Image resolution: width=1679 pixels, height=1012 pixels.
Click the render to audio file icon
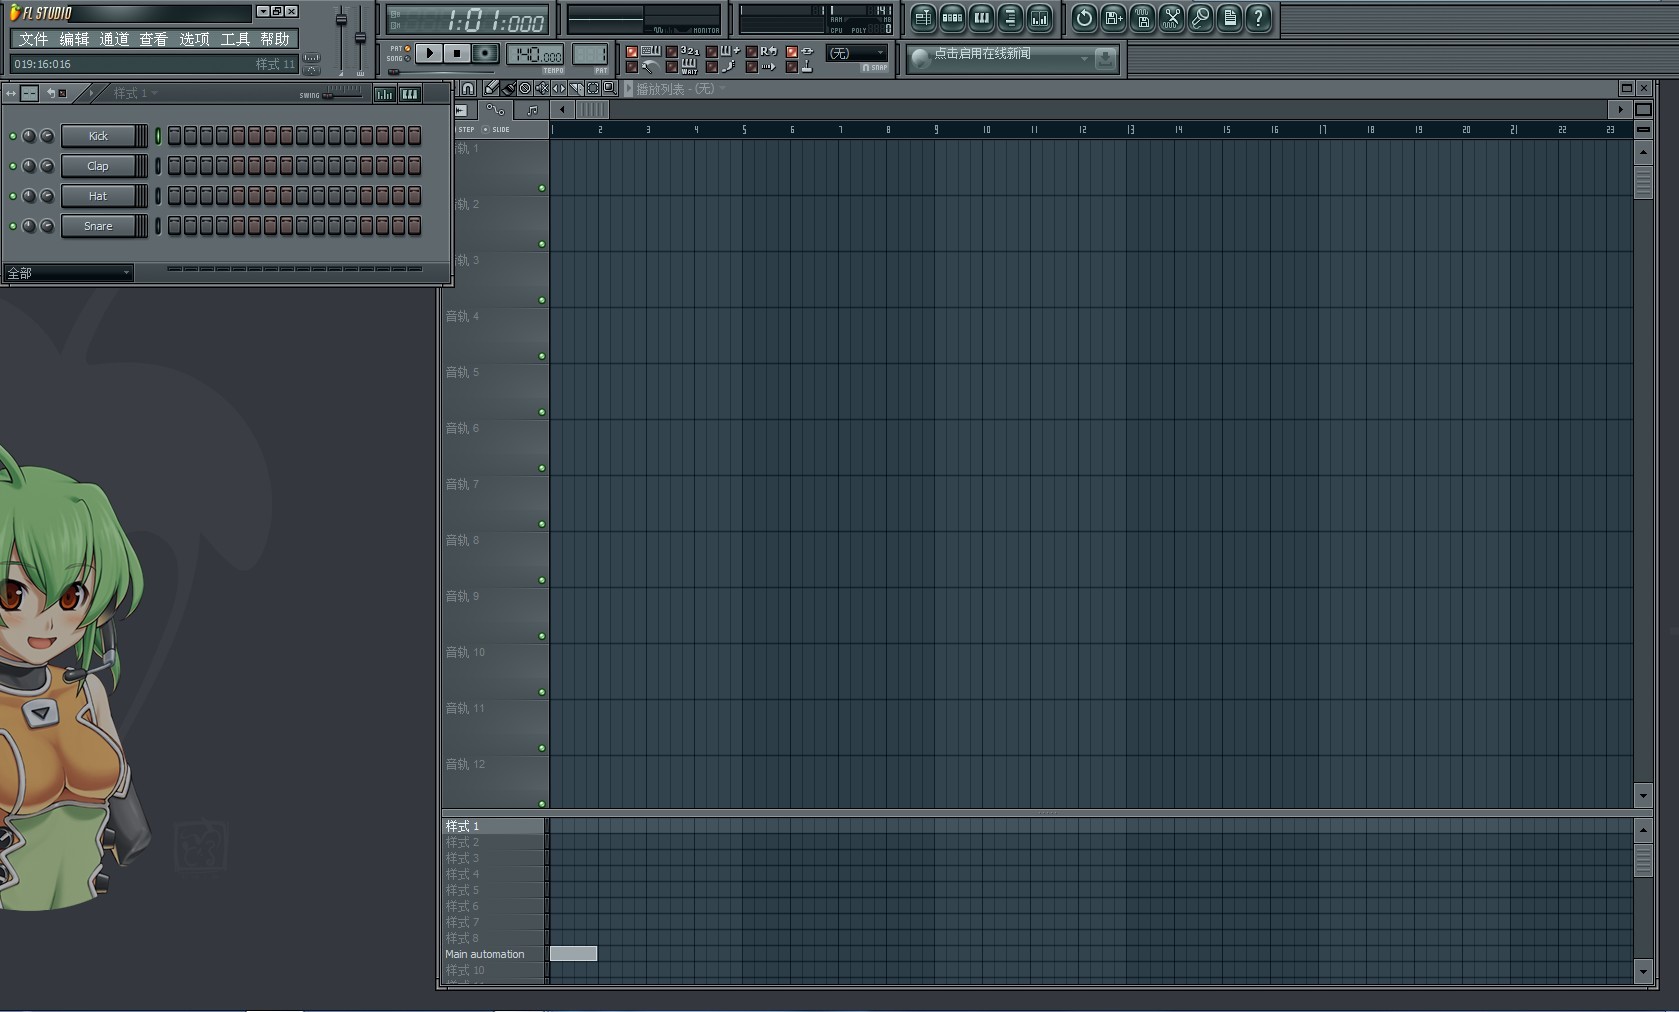[1143, 17]
